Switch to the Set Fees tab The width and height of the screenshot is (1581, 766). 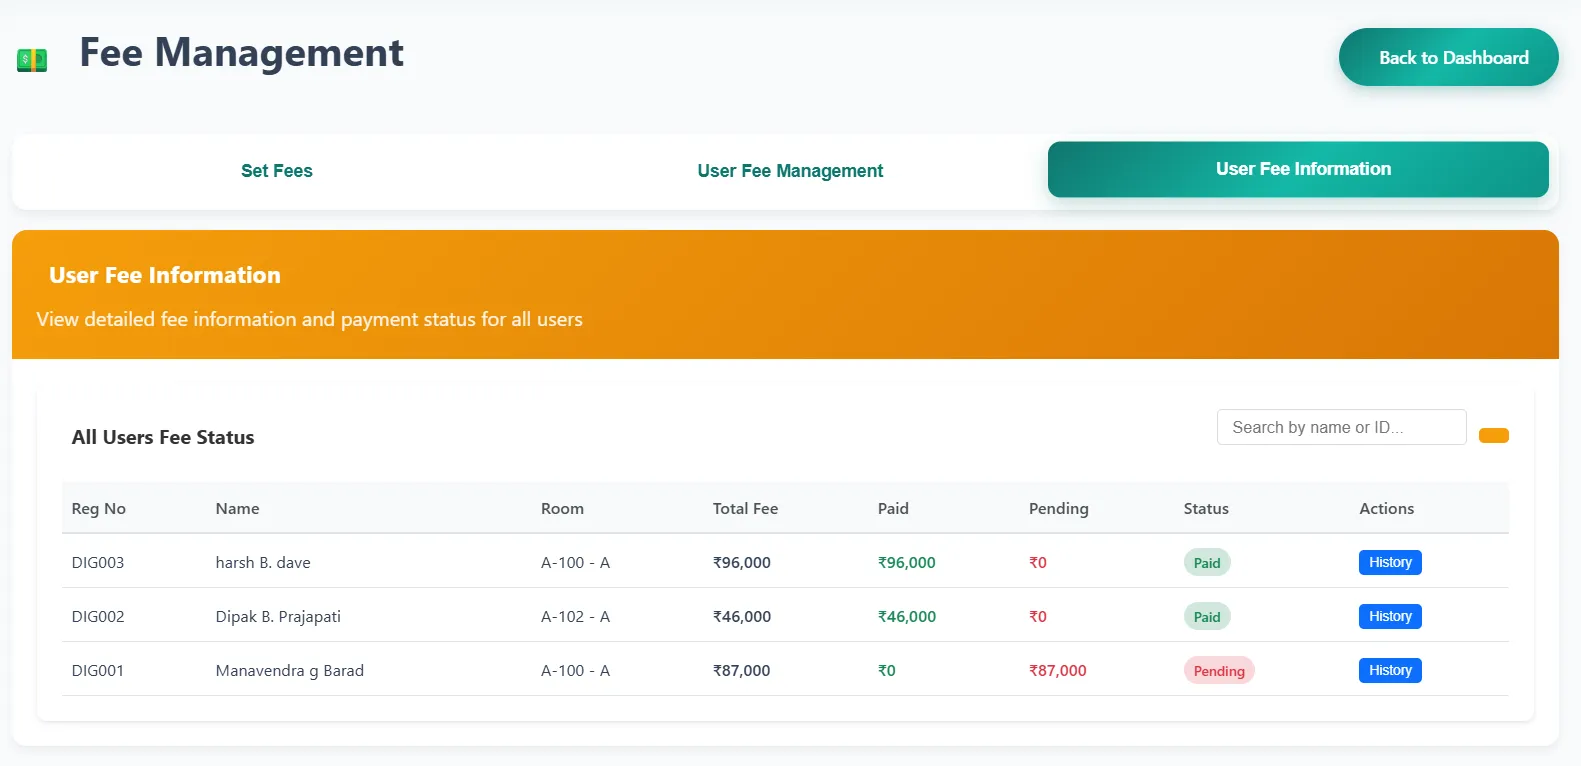pyautogui.click(x=277, y=171)
